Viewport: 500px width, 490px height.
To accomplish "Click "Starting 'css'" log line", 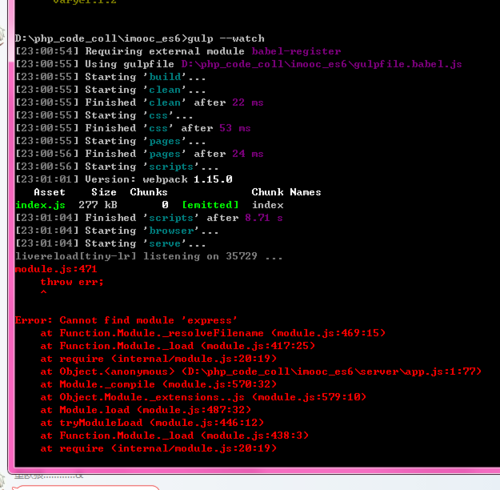I will tap(104, 115).
